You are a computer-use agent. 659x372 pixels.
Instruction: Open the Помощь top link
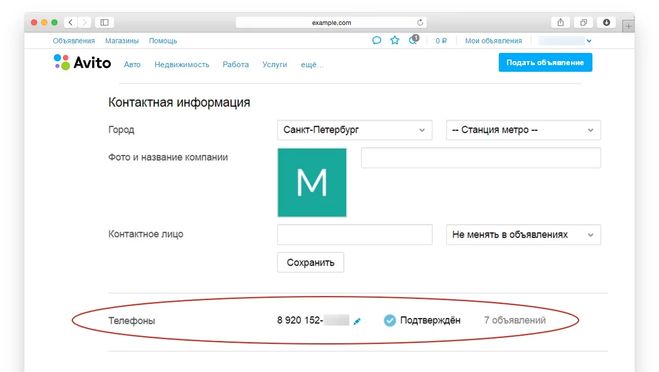pyautogui.click(x=163, y=41)
